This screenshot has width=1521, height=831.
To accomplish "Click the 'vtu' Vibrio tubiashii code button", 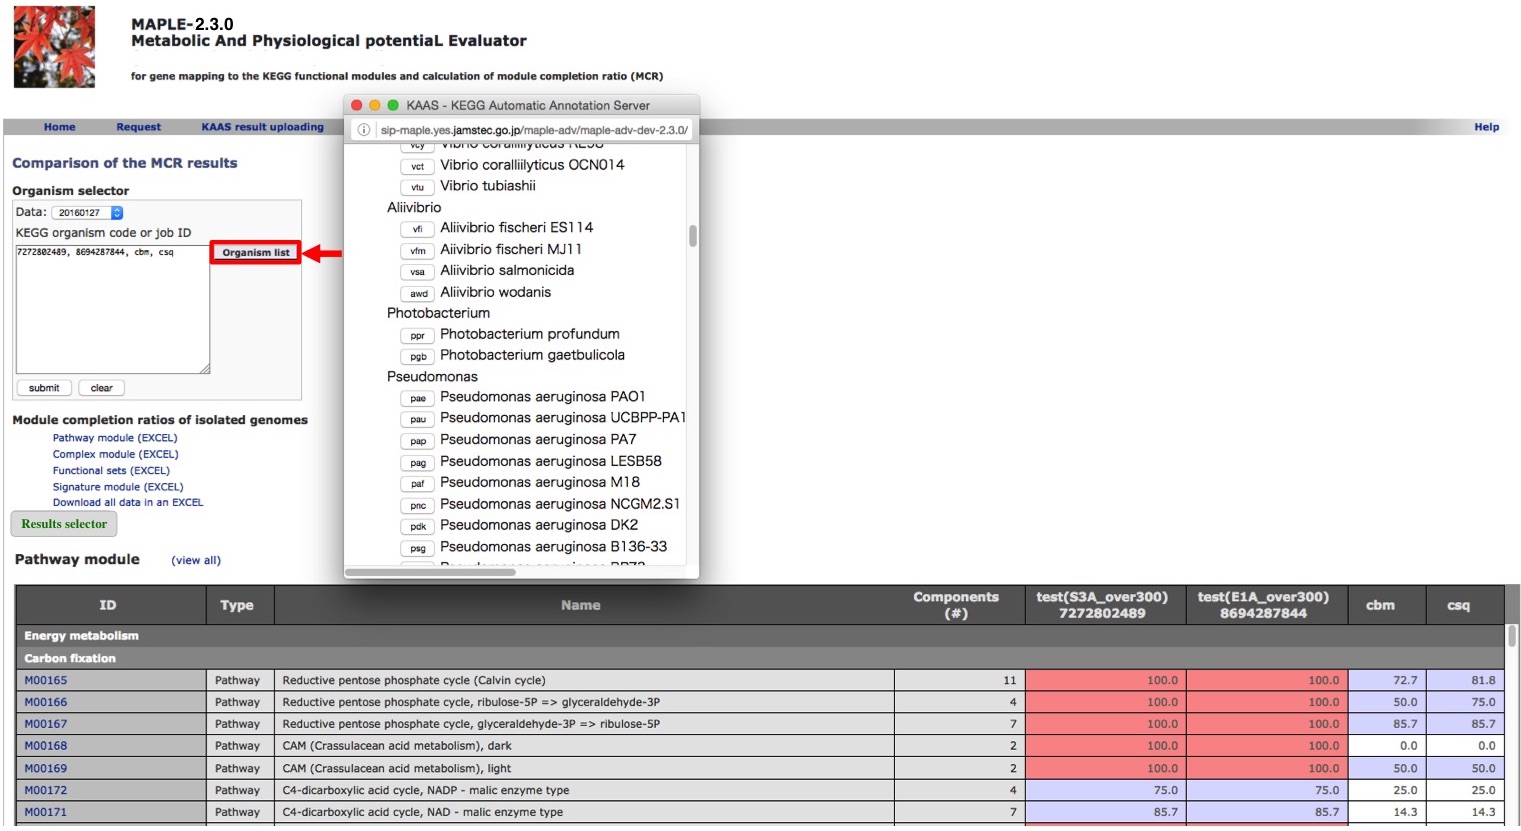I will click(418, 187).
